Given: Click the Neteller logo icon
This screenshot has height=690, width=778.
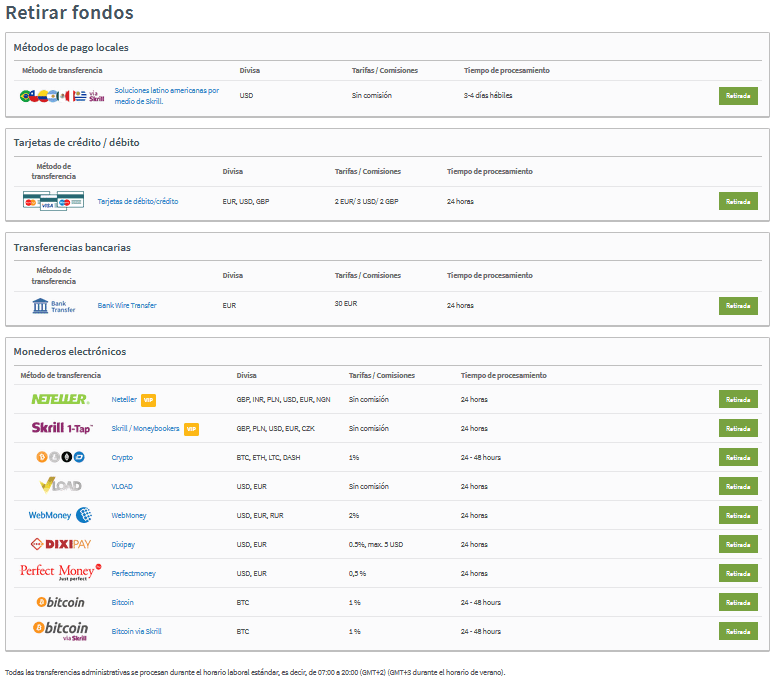Looking at the screenshot, I should pos(60,399).
